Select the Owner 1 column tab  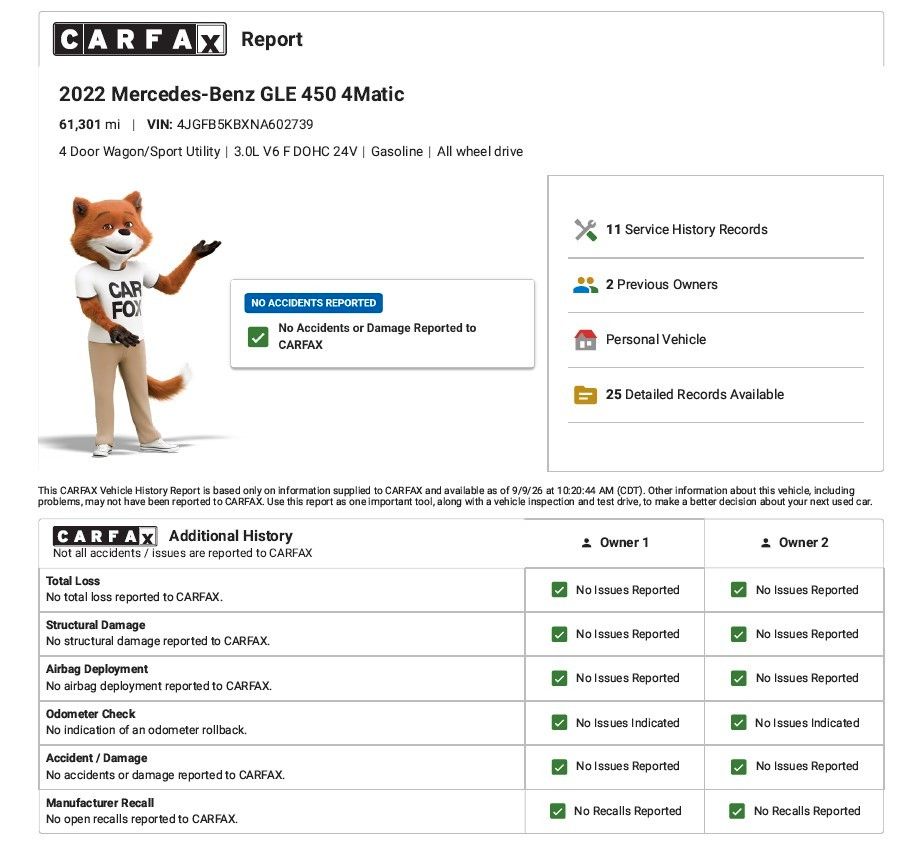point(615,543)
